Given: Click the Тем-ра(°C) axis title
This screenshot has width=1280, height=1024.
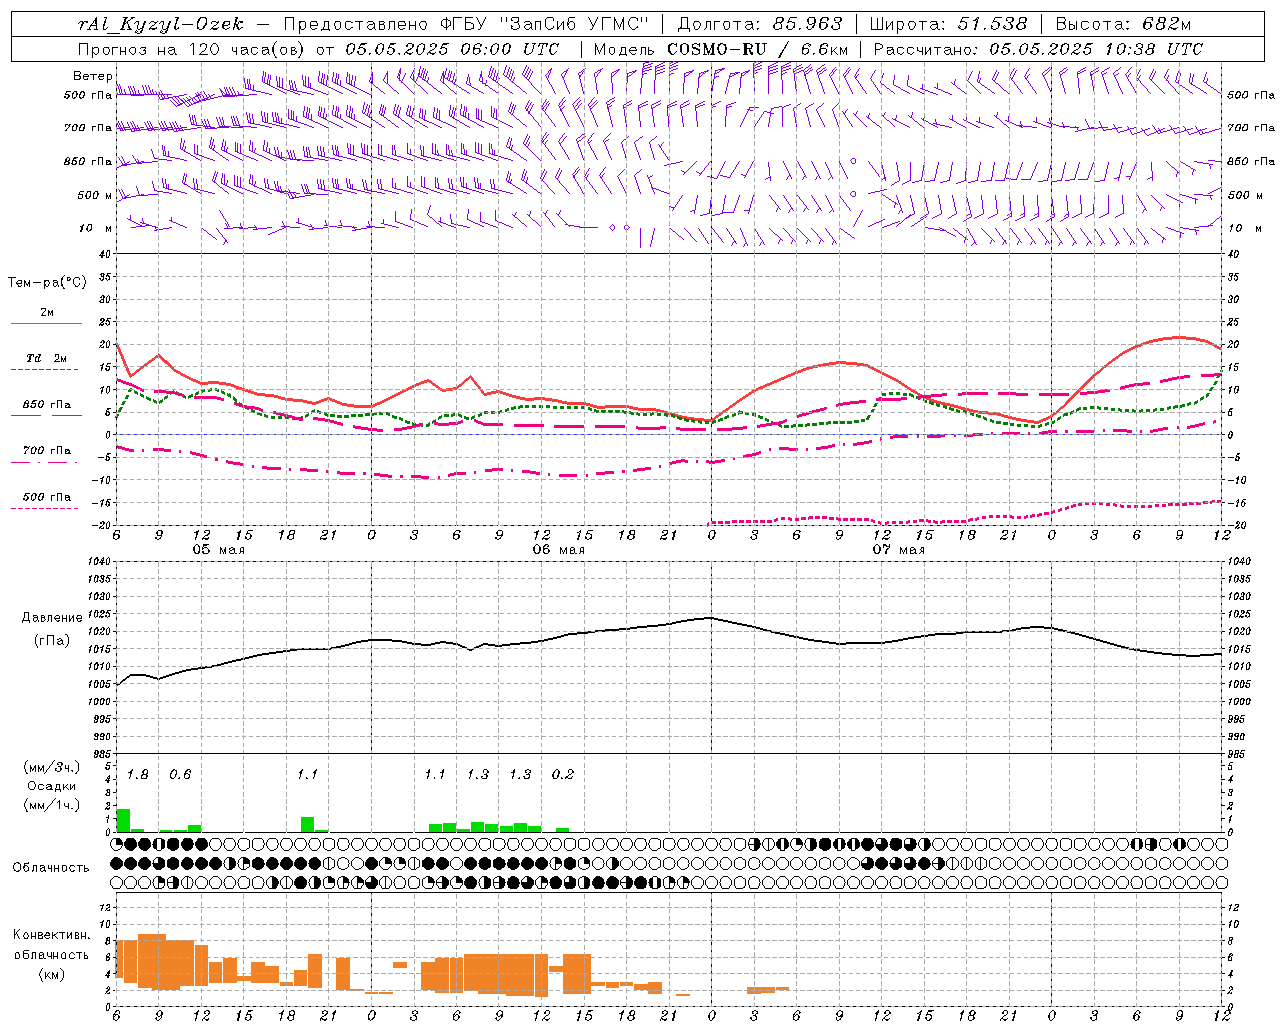Looking at the screenshot, I should (x=47, y=282).
